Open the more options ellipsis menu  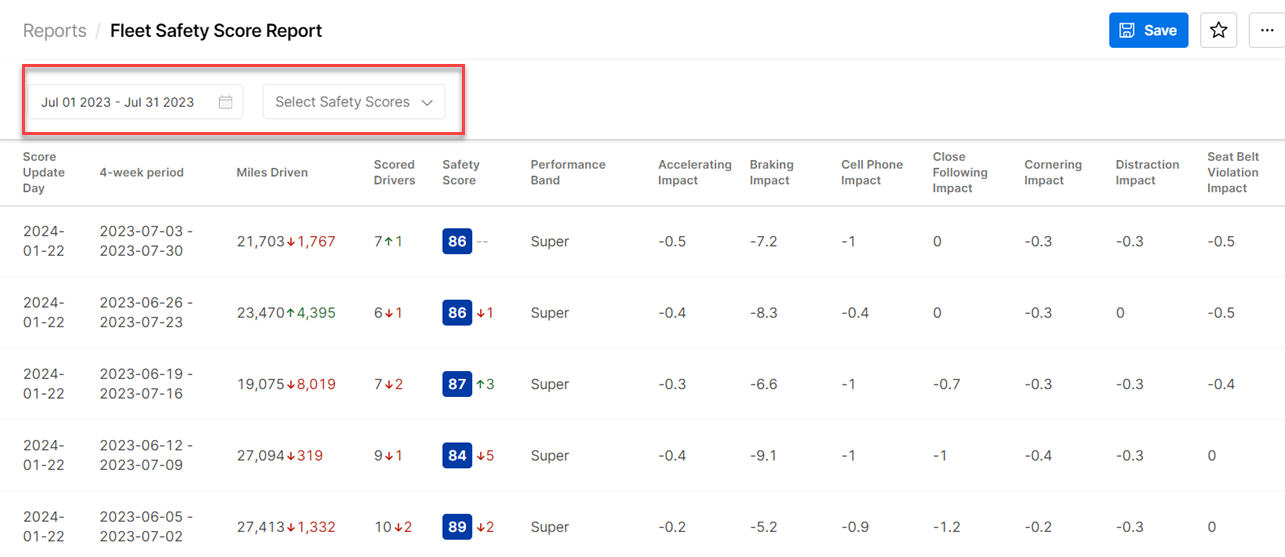pyautogui.click(x=1267, y=30)
